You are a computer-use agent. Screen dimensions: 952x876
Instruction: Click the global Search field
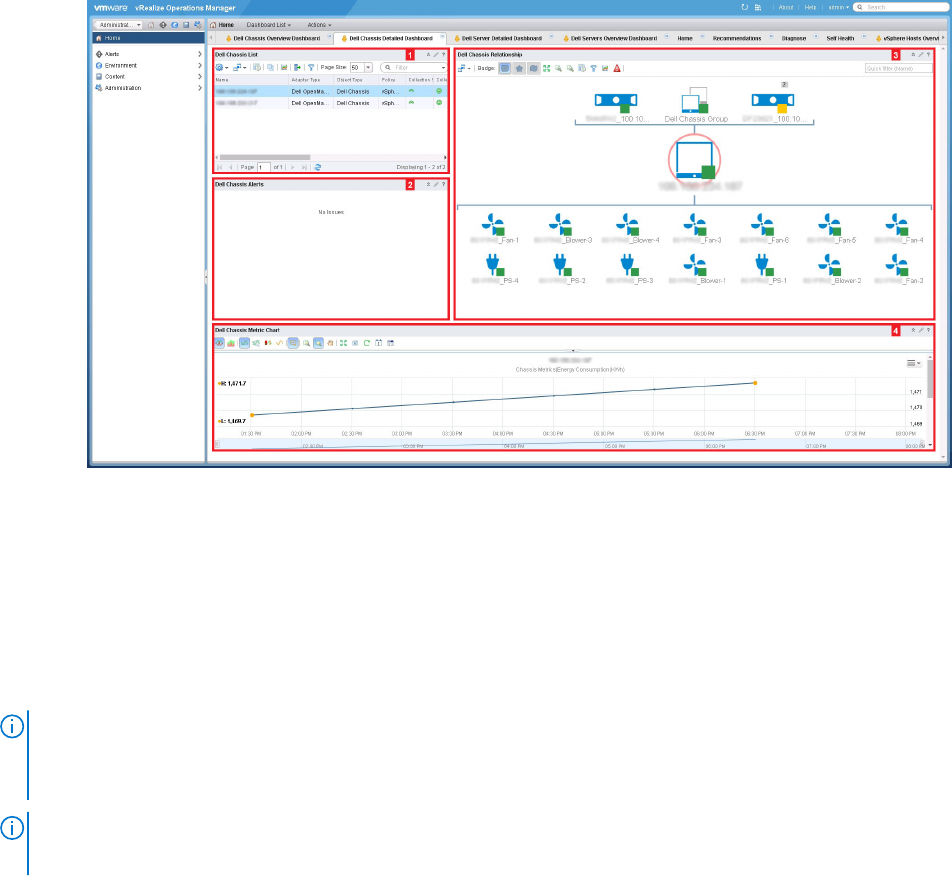(x=900, y=7)
